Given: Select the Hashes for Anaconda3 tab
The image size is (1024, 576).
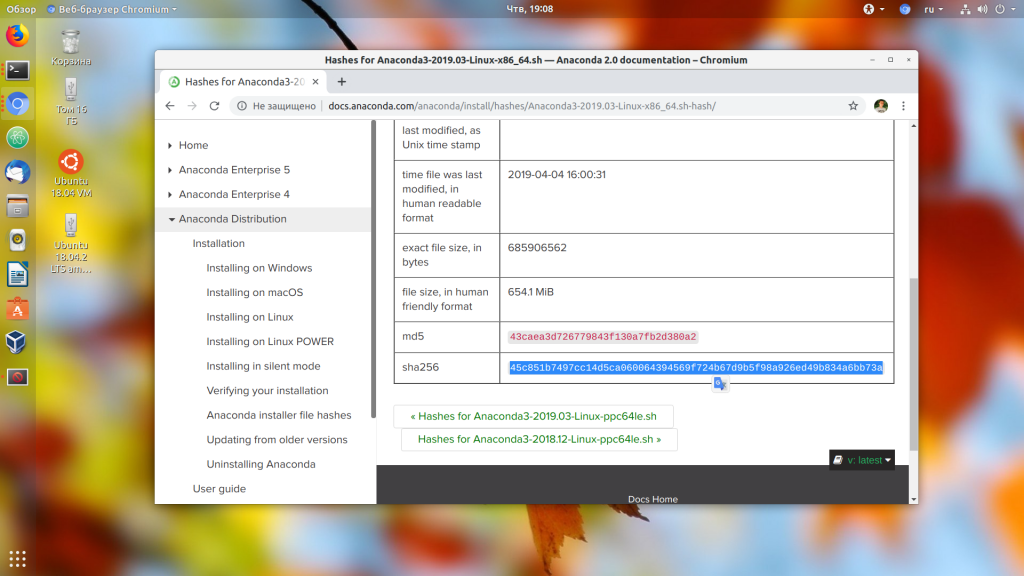Looking at the screenshot, I should 243,82.
